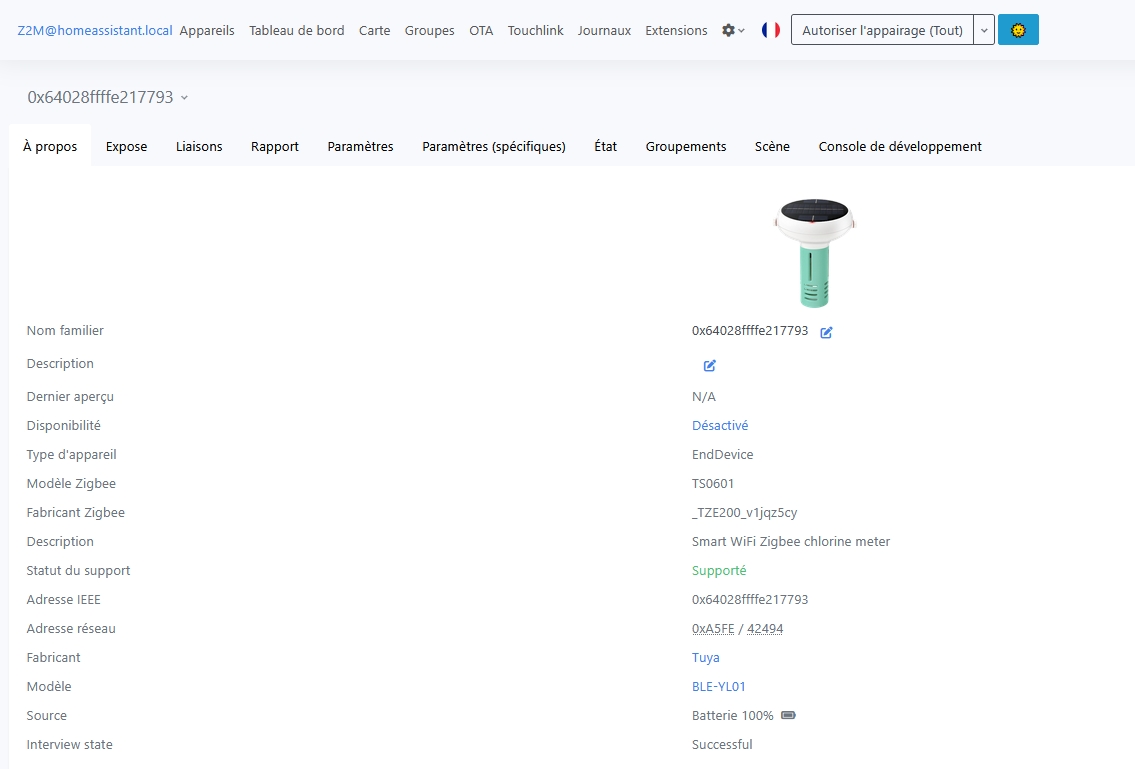Open Tableau de bord
This screenshot has width=1135, height=769.
coord(297,30)
